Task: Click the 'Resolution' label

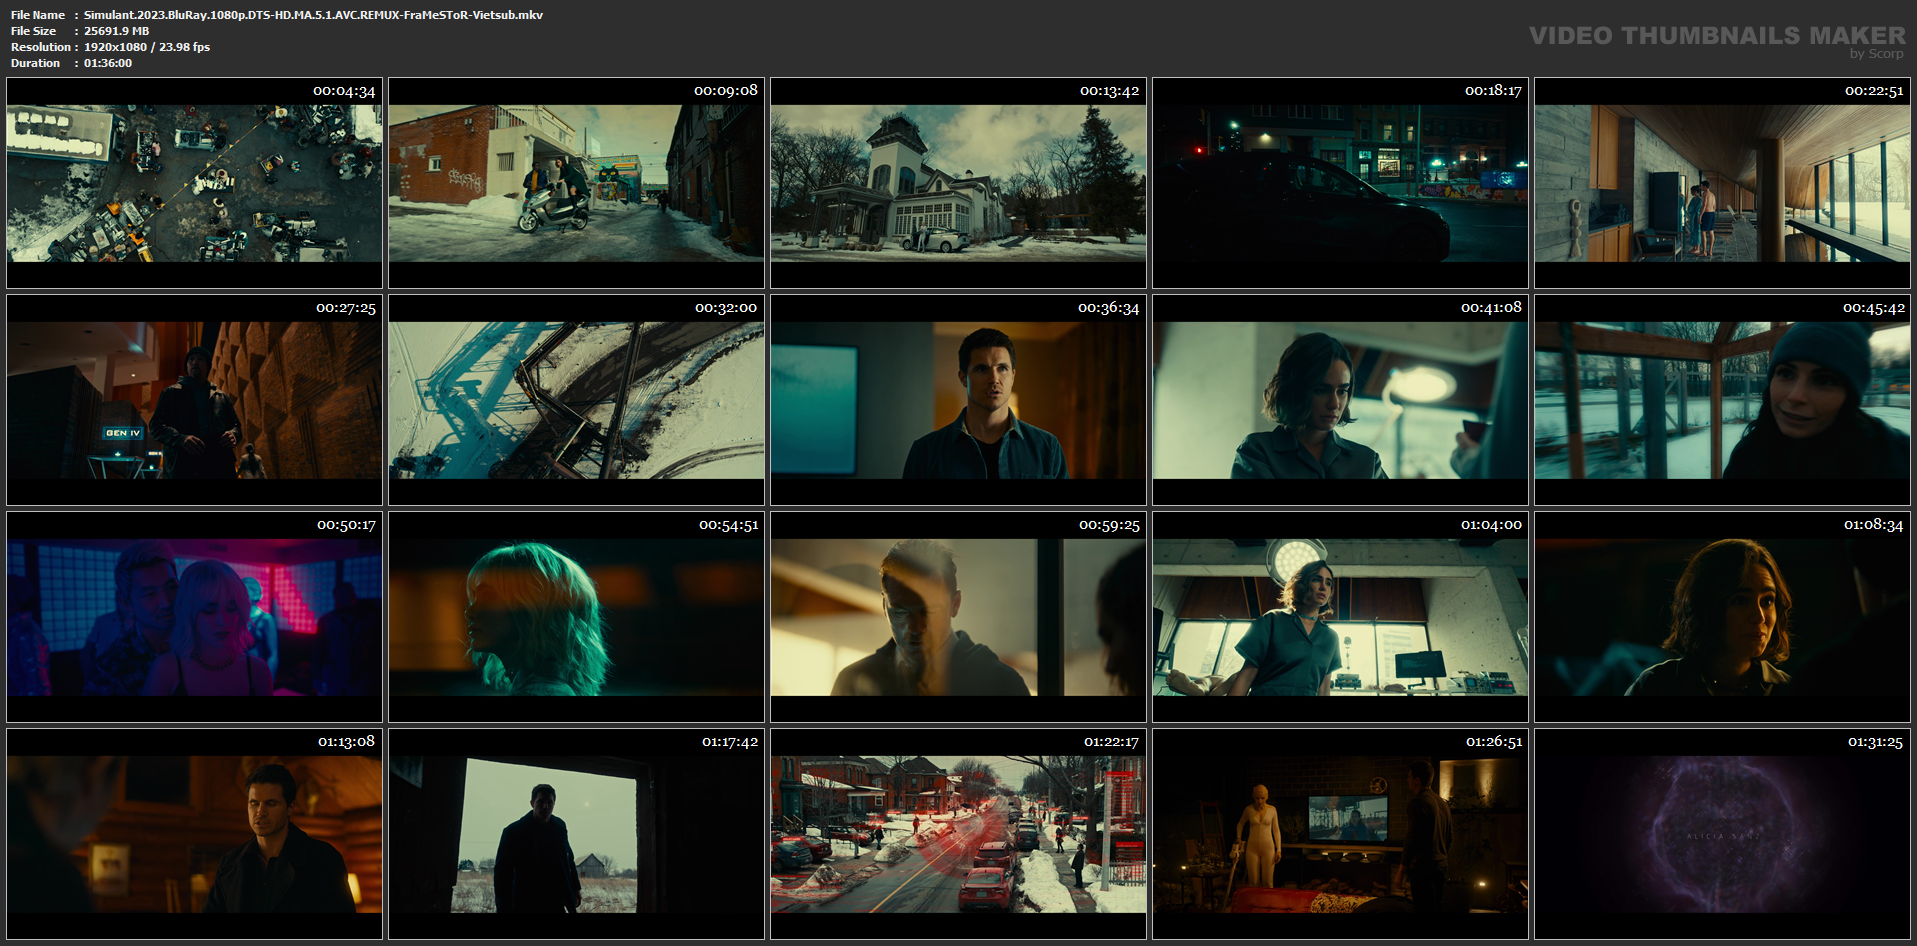Action: 41,47
